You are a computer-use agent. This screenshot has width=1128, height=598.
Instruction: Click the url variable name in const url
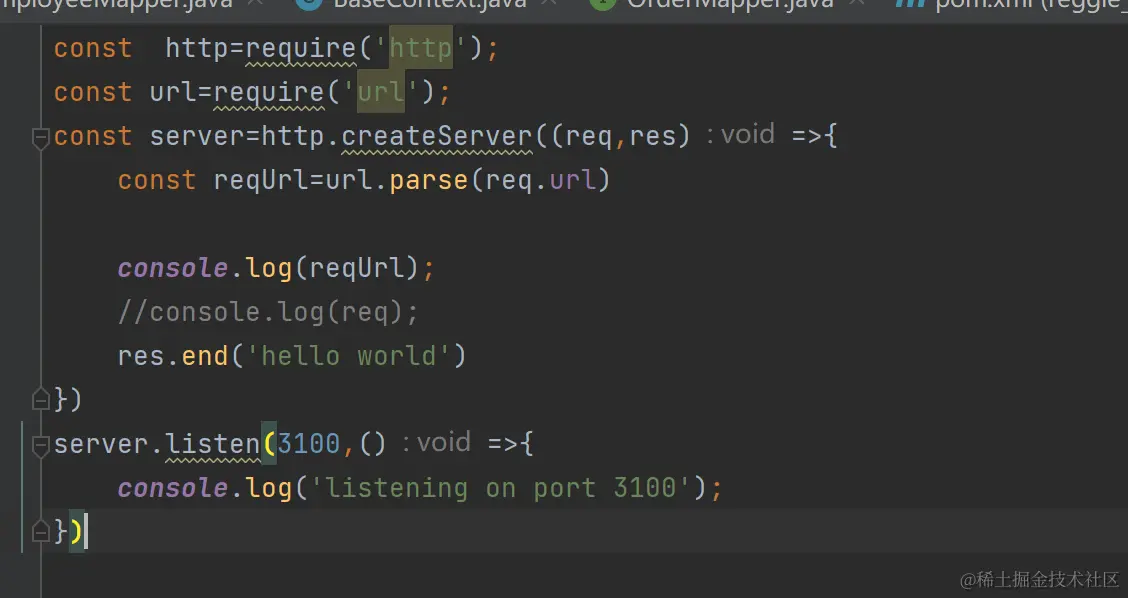point(173,93)
